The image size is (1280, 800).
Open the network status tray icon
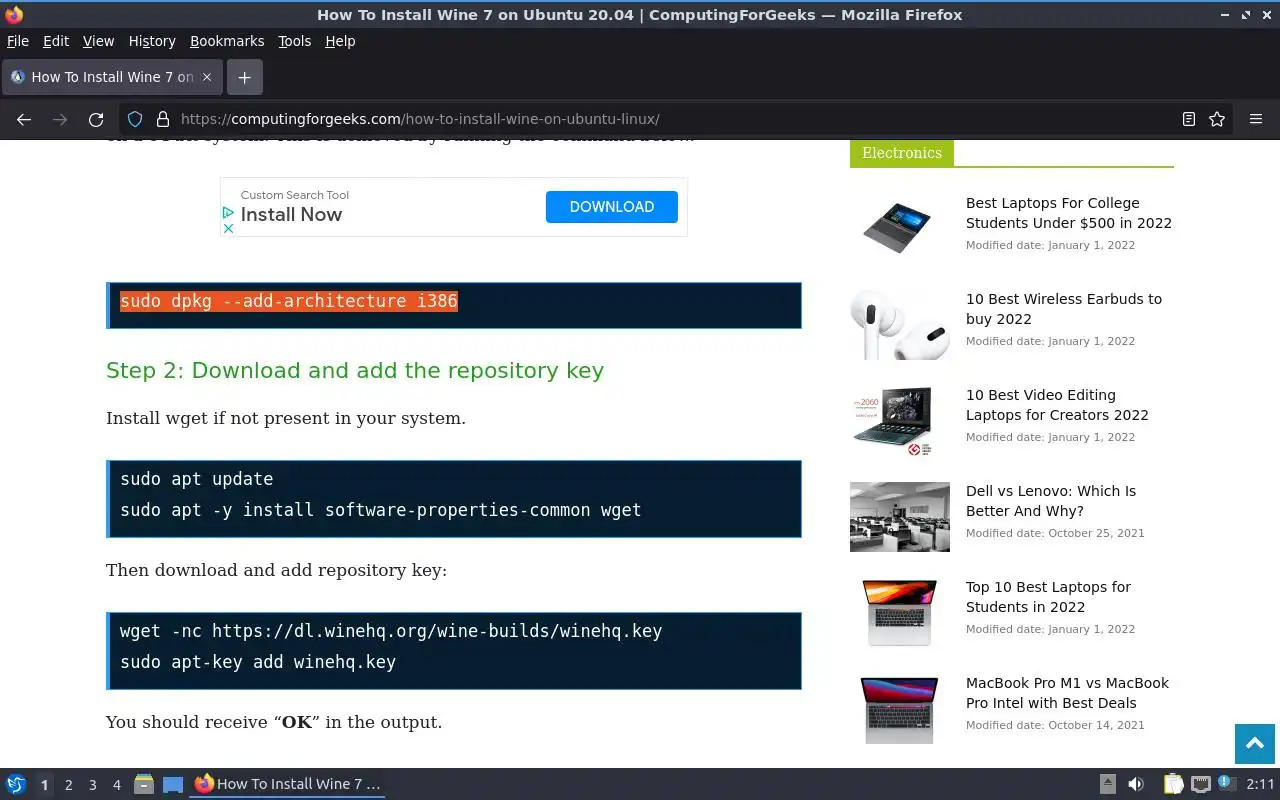click(x=1201, y=784)
